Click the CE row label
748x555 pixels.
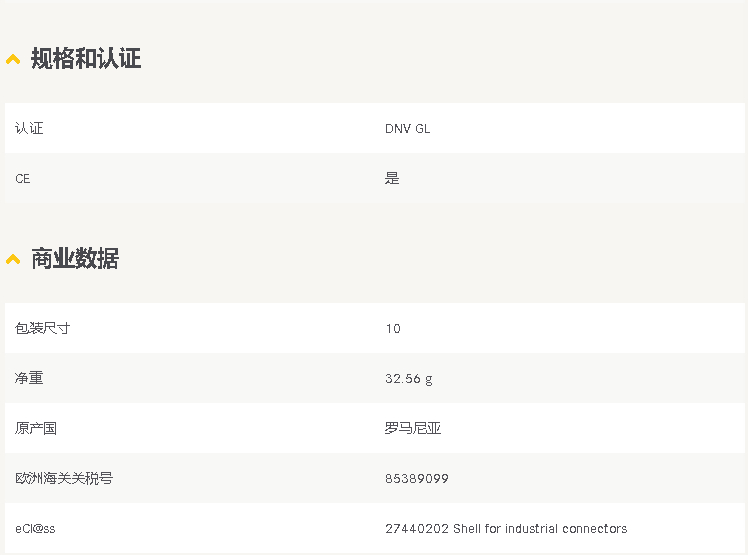22,178
